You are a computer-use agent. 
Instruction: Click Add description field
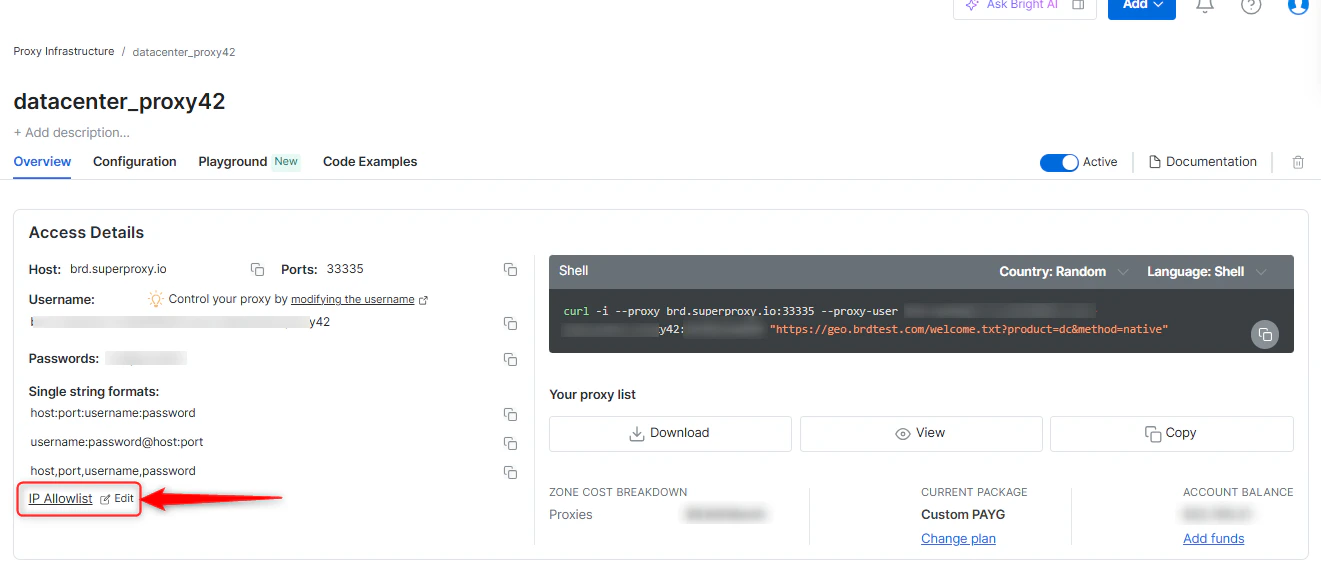(x=72, y=132)
